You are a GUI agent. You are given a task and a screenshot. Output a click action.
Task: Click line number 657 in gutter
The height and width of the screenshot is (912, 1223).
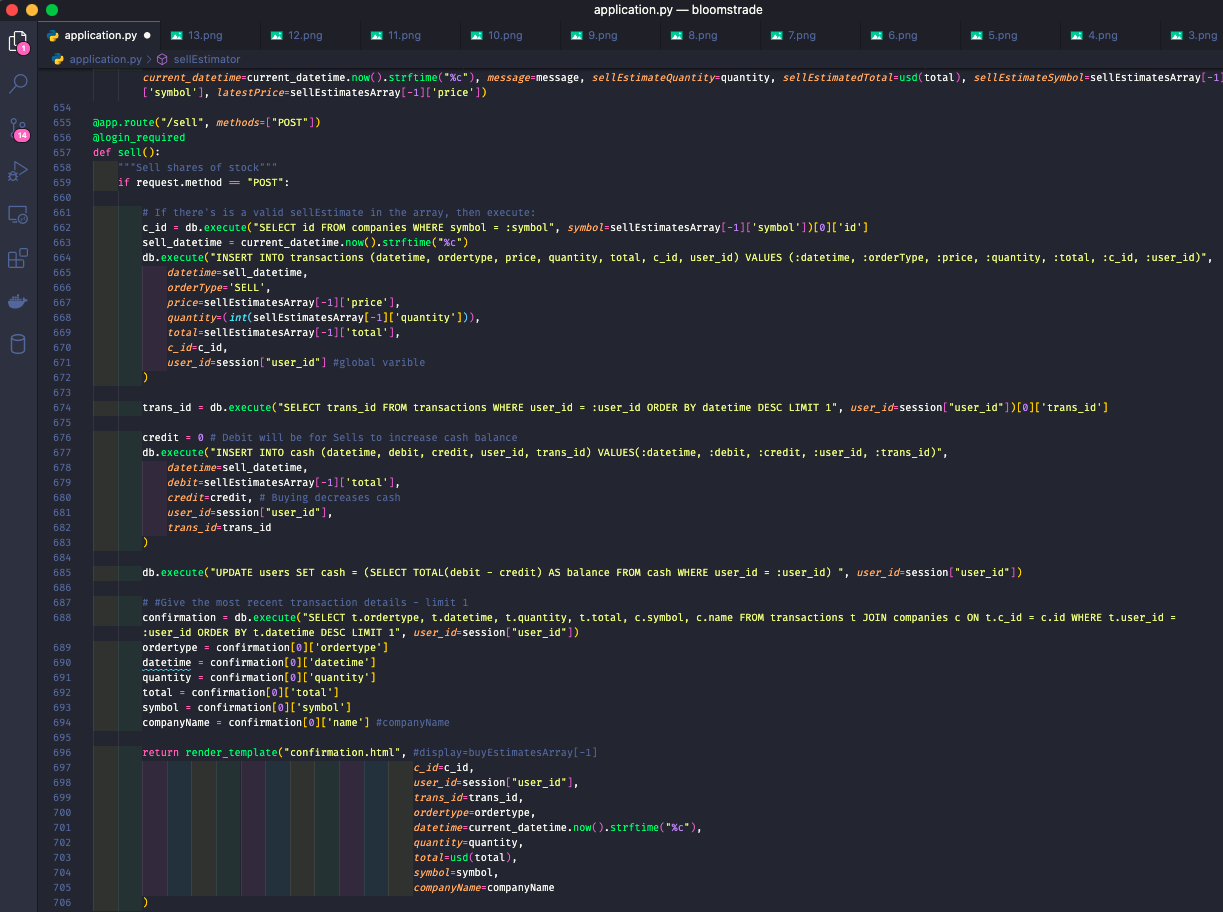(62, 152)
